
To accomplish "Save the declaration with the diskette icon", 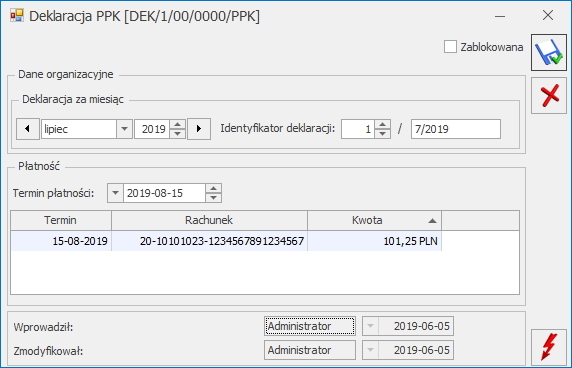I will pyautogui.click(x=549, y=53).
